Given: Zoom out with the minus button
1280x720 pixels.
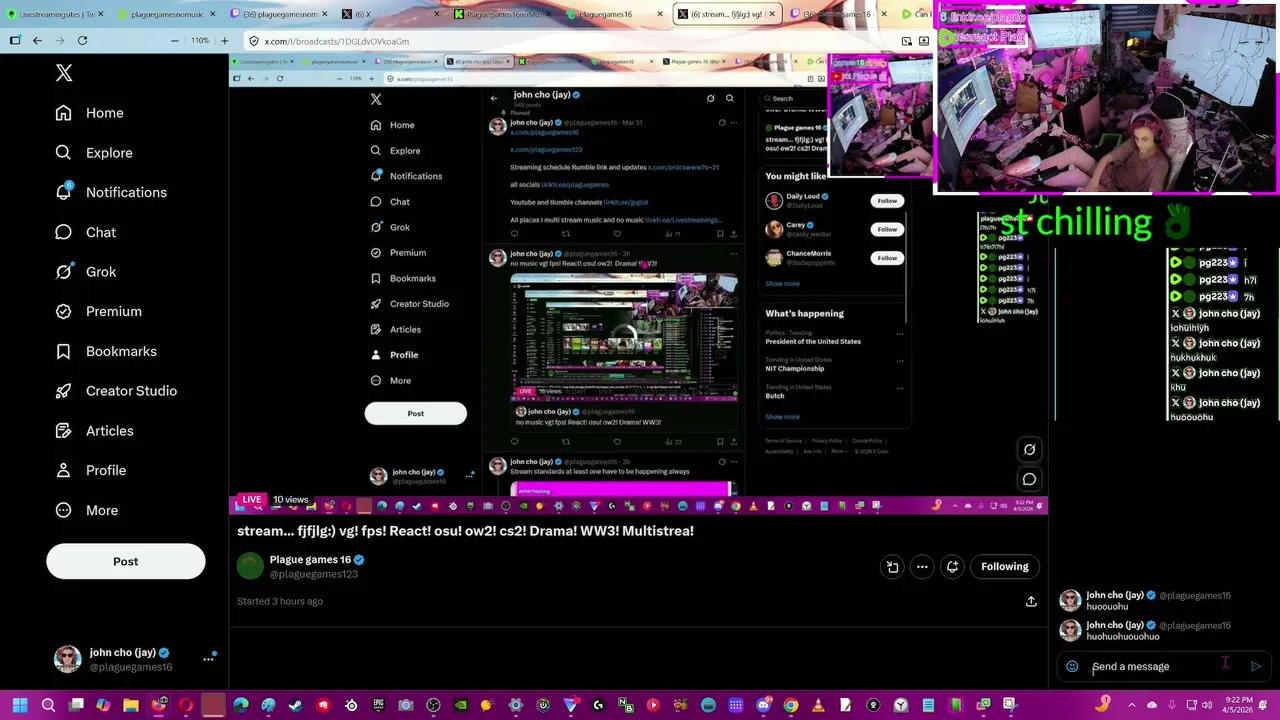Looking at the screenshot, I should coord(175,41).
